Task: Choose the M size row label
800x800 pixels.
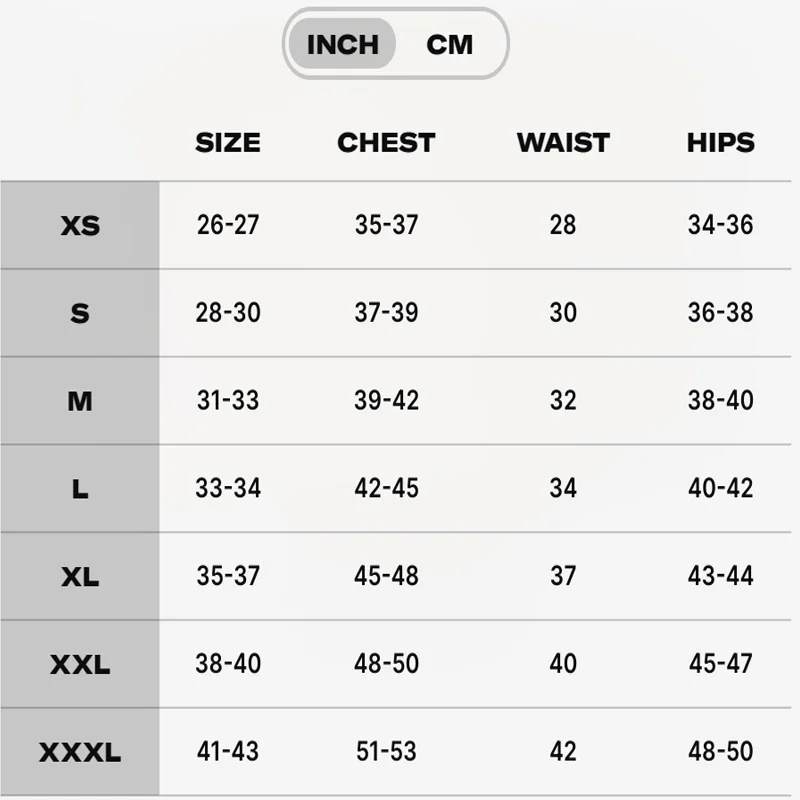Action: [80, 401]
